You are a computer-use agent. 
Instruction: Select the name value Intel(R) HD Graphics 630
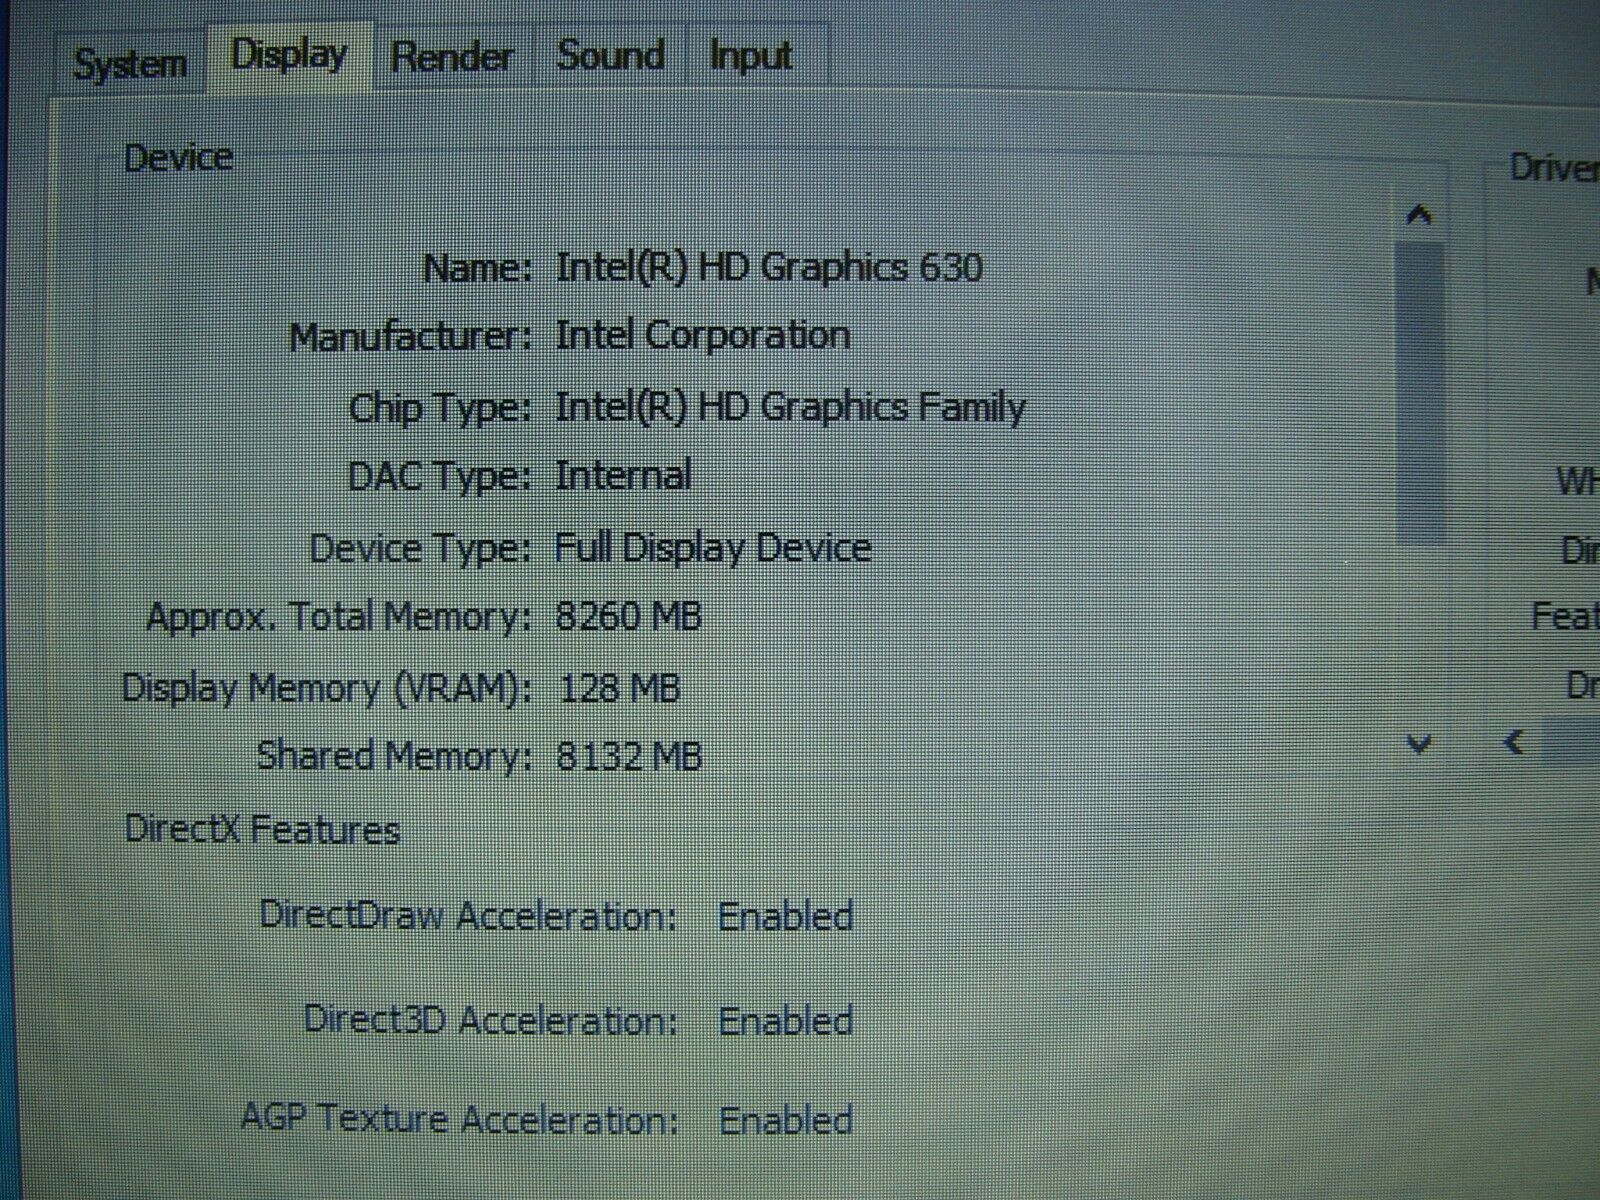[x=769, y=267]
